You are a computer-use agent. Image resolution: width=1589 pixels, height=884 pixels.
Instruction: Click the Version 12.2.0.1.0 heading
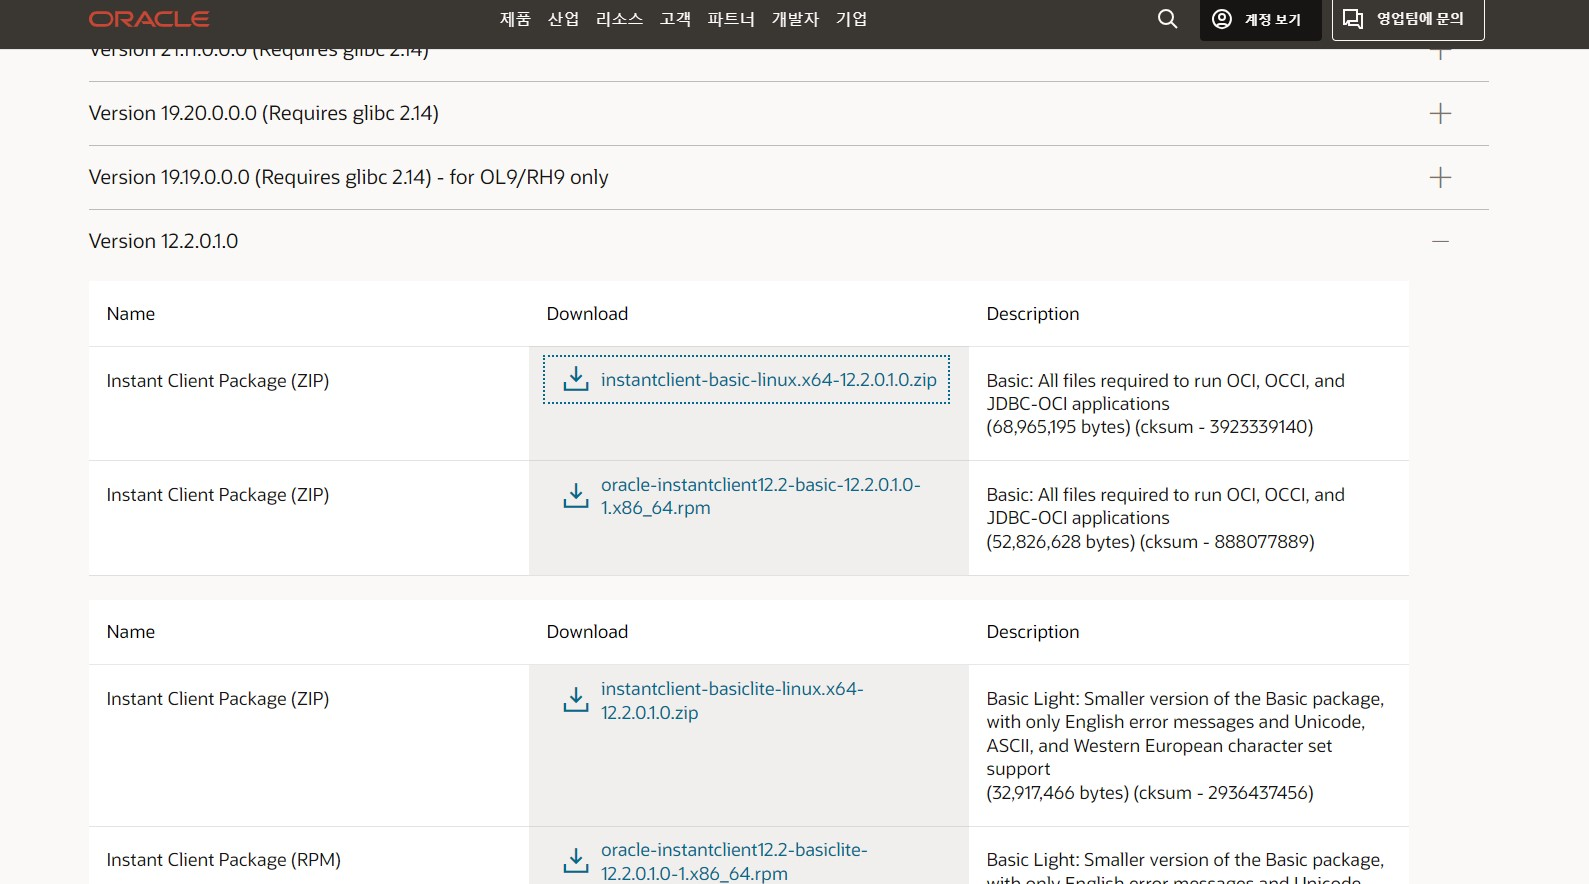click(164, 241)
